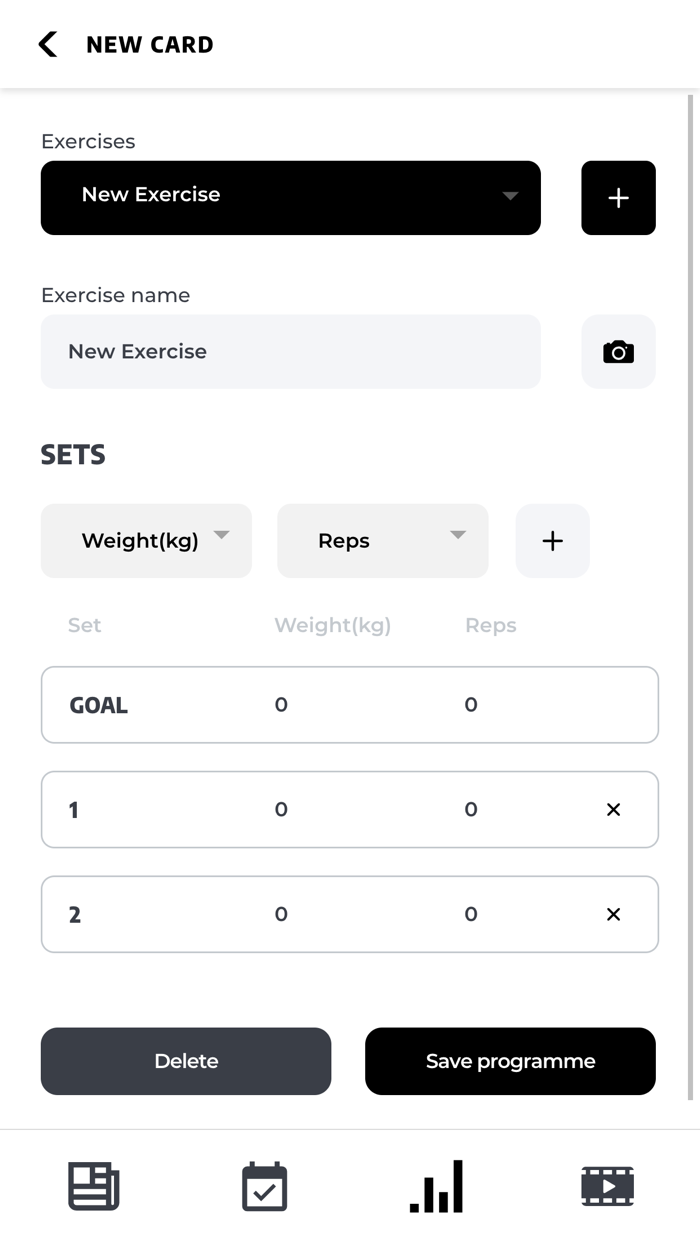Select the Set column header

tap(84, 625)
